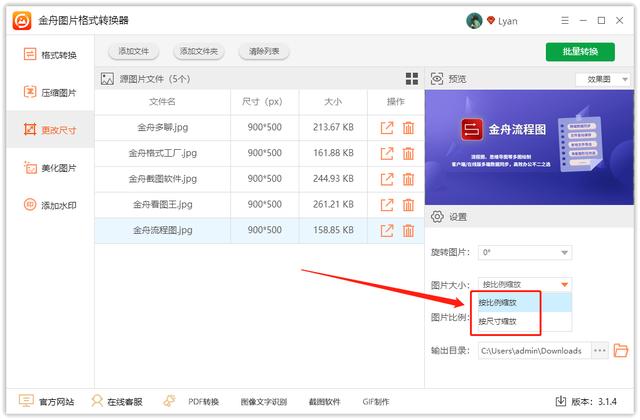Open export icon for 金舟截图软件.jpg
640x420 pixels.
[387, 179]
